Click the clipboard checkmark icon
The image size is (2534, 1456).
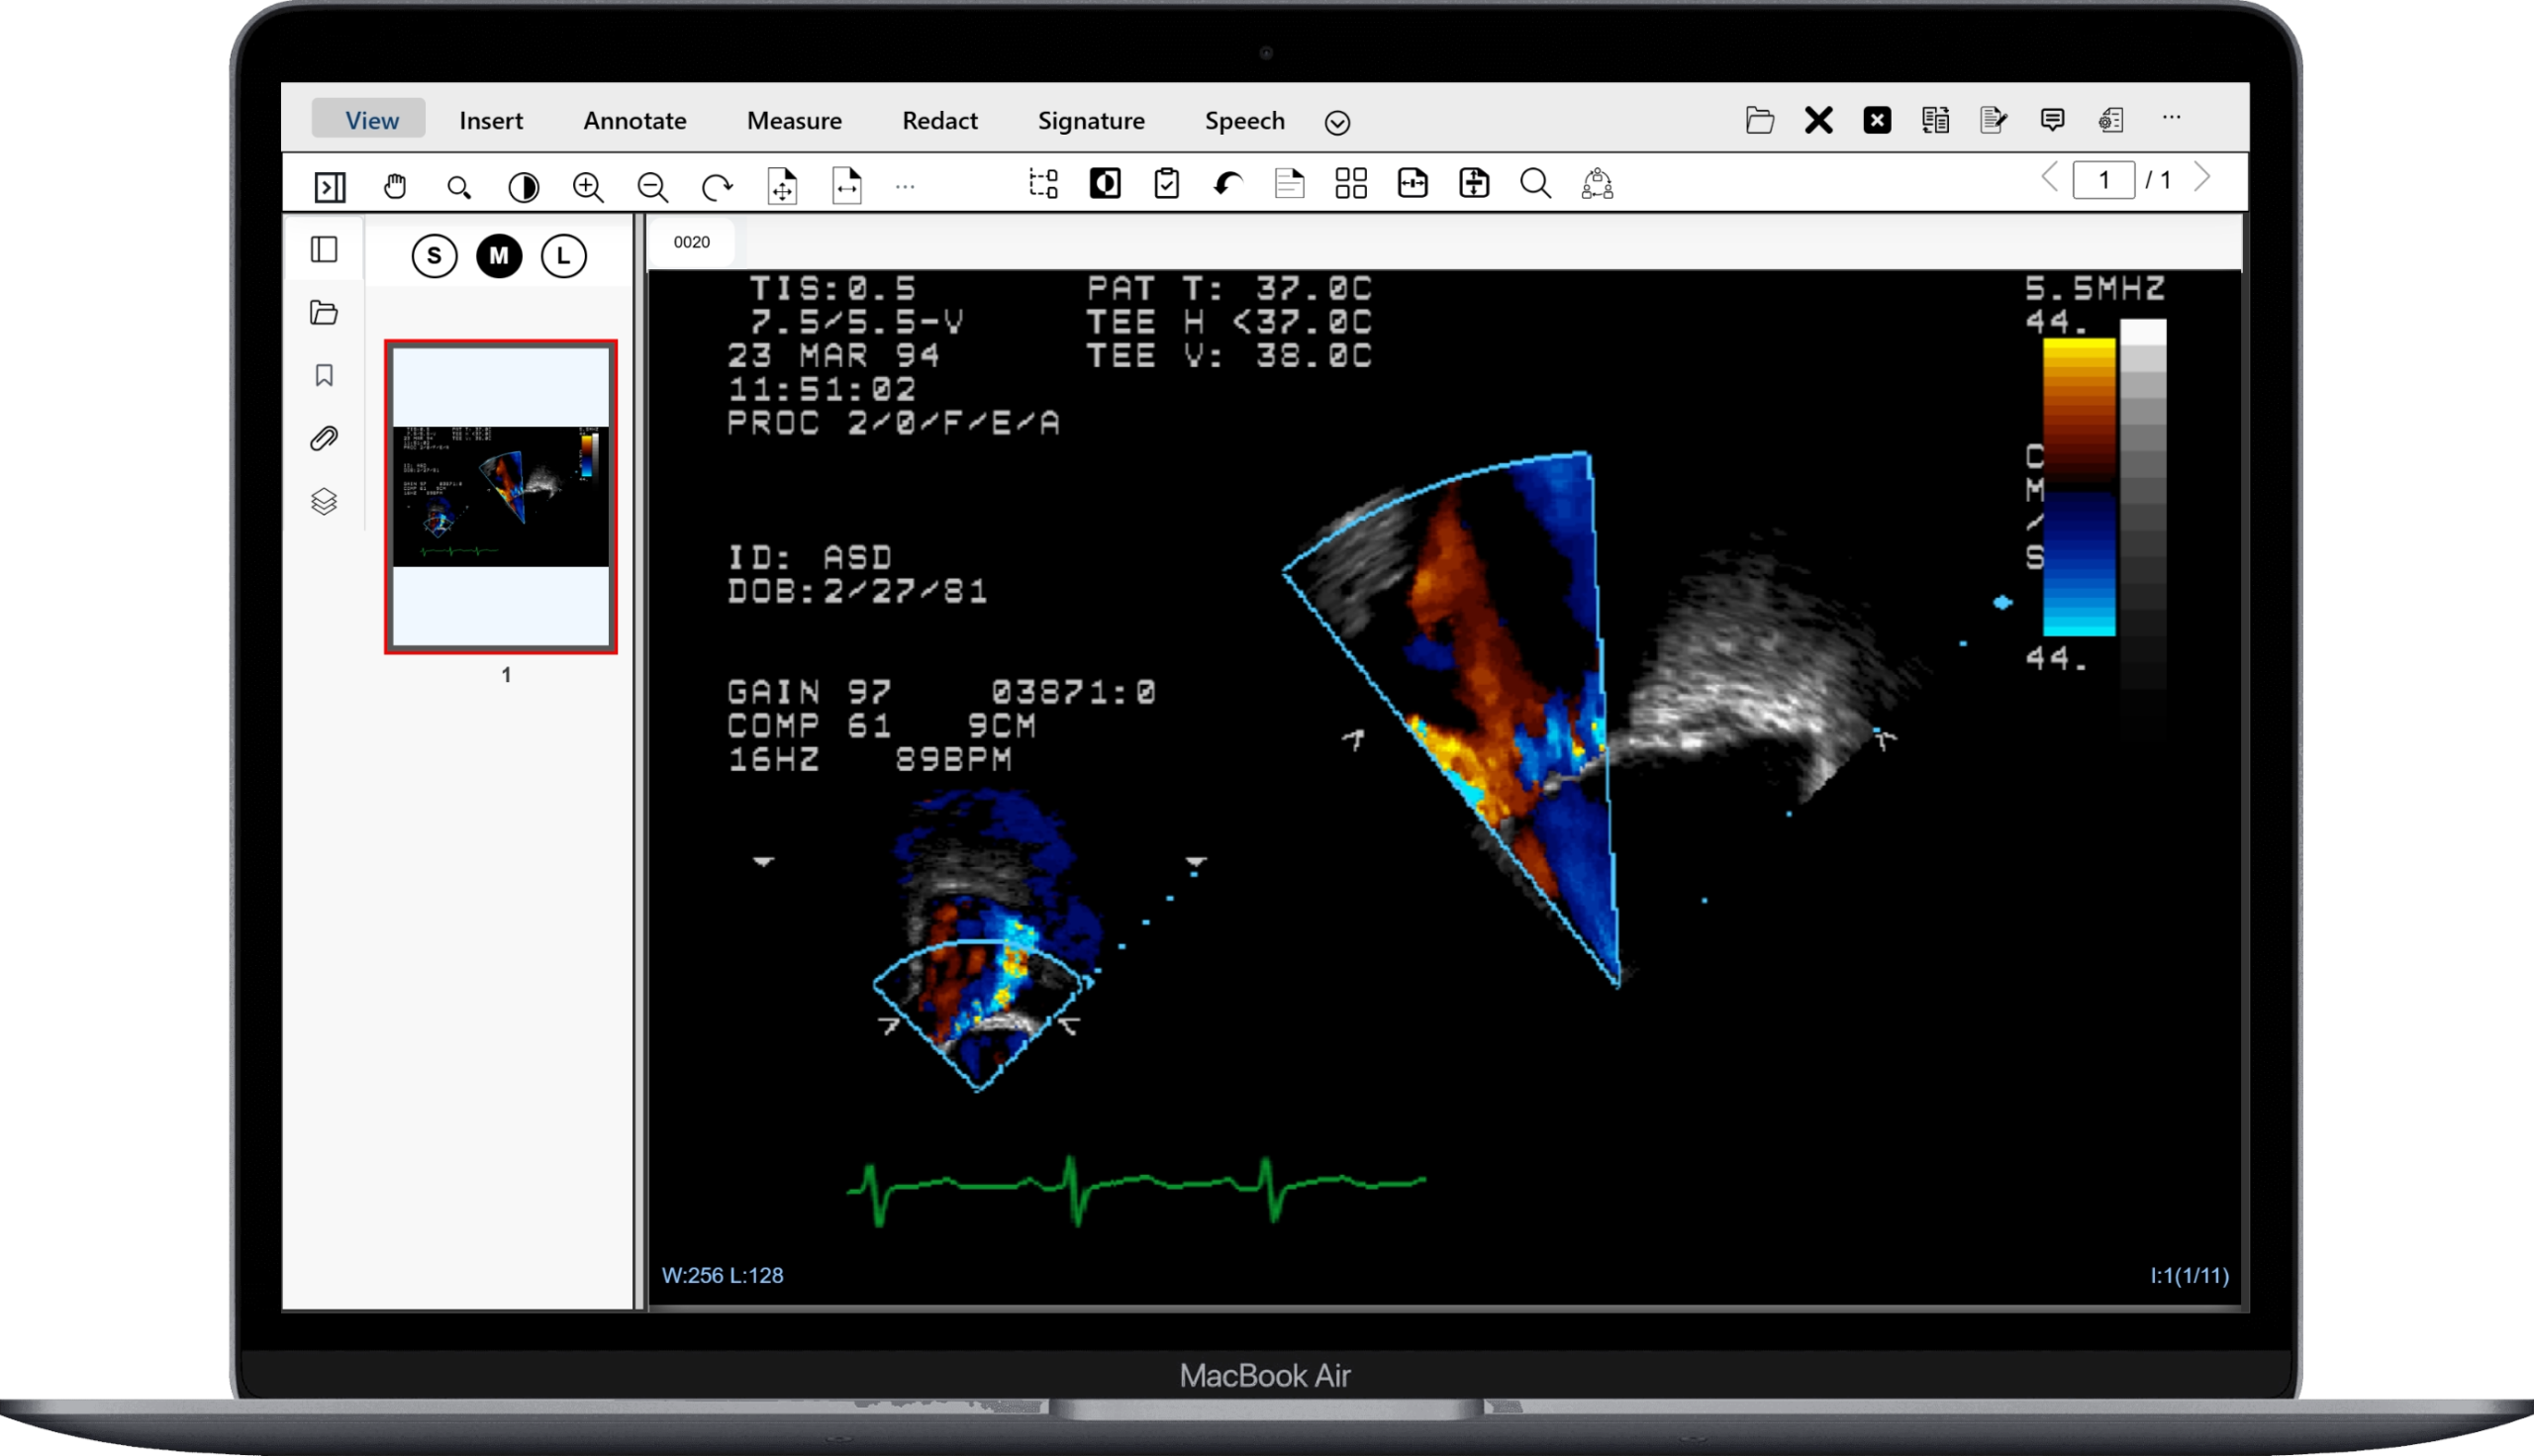click(1166, 183)
